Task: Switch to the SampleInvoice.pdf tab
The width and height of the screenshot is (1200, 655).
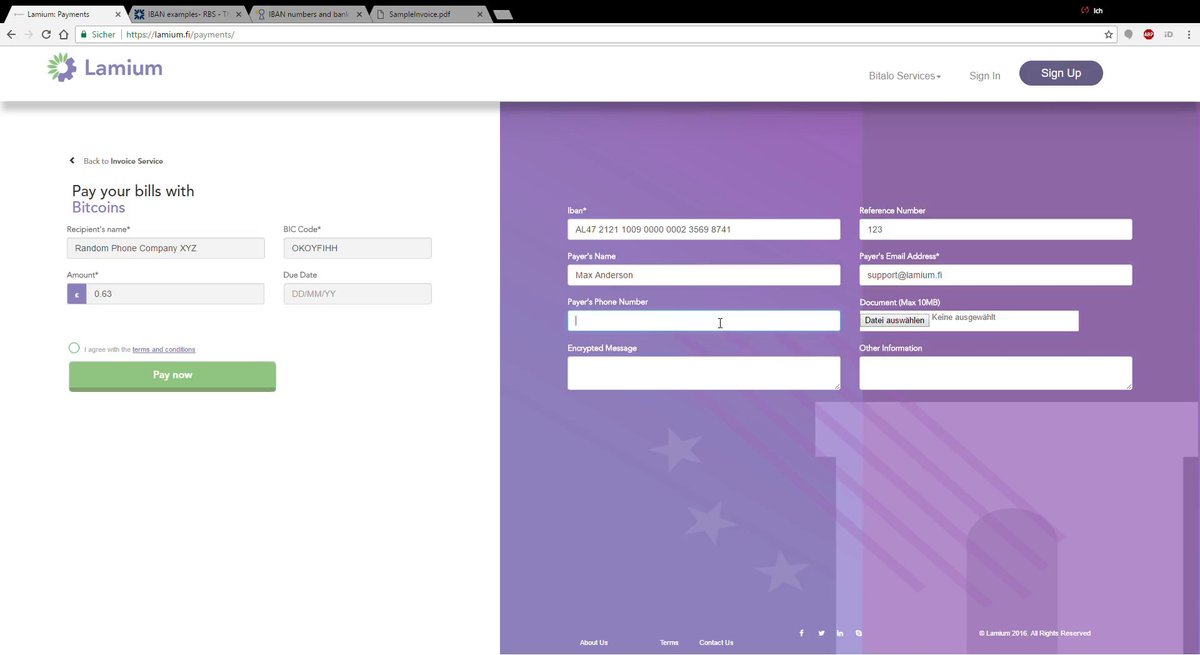Action: coord(427,14)
